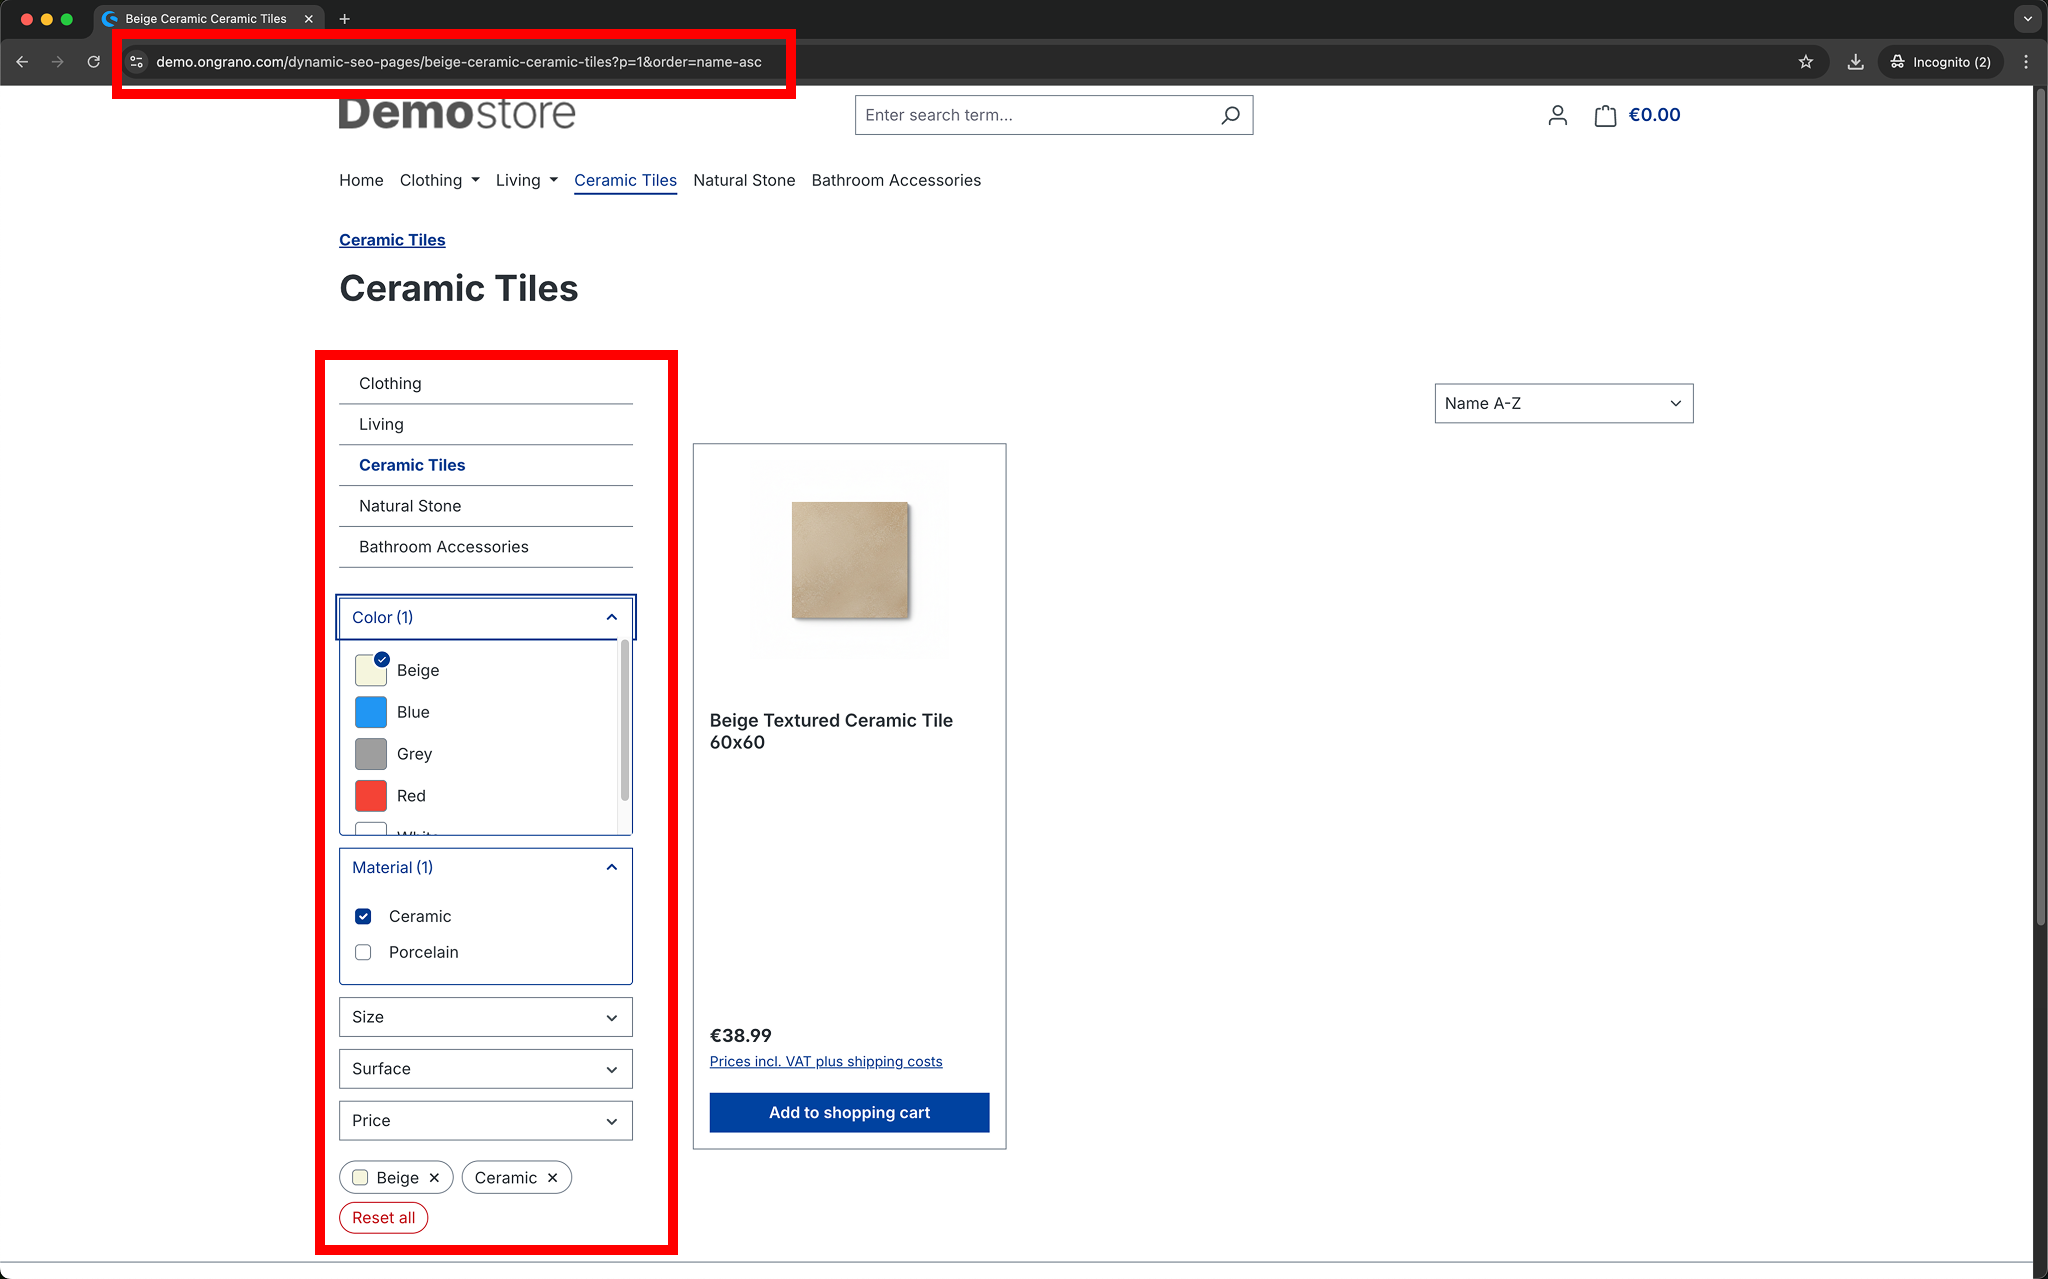Open the Chrome three-dot menu

click(2026, 62)
